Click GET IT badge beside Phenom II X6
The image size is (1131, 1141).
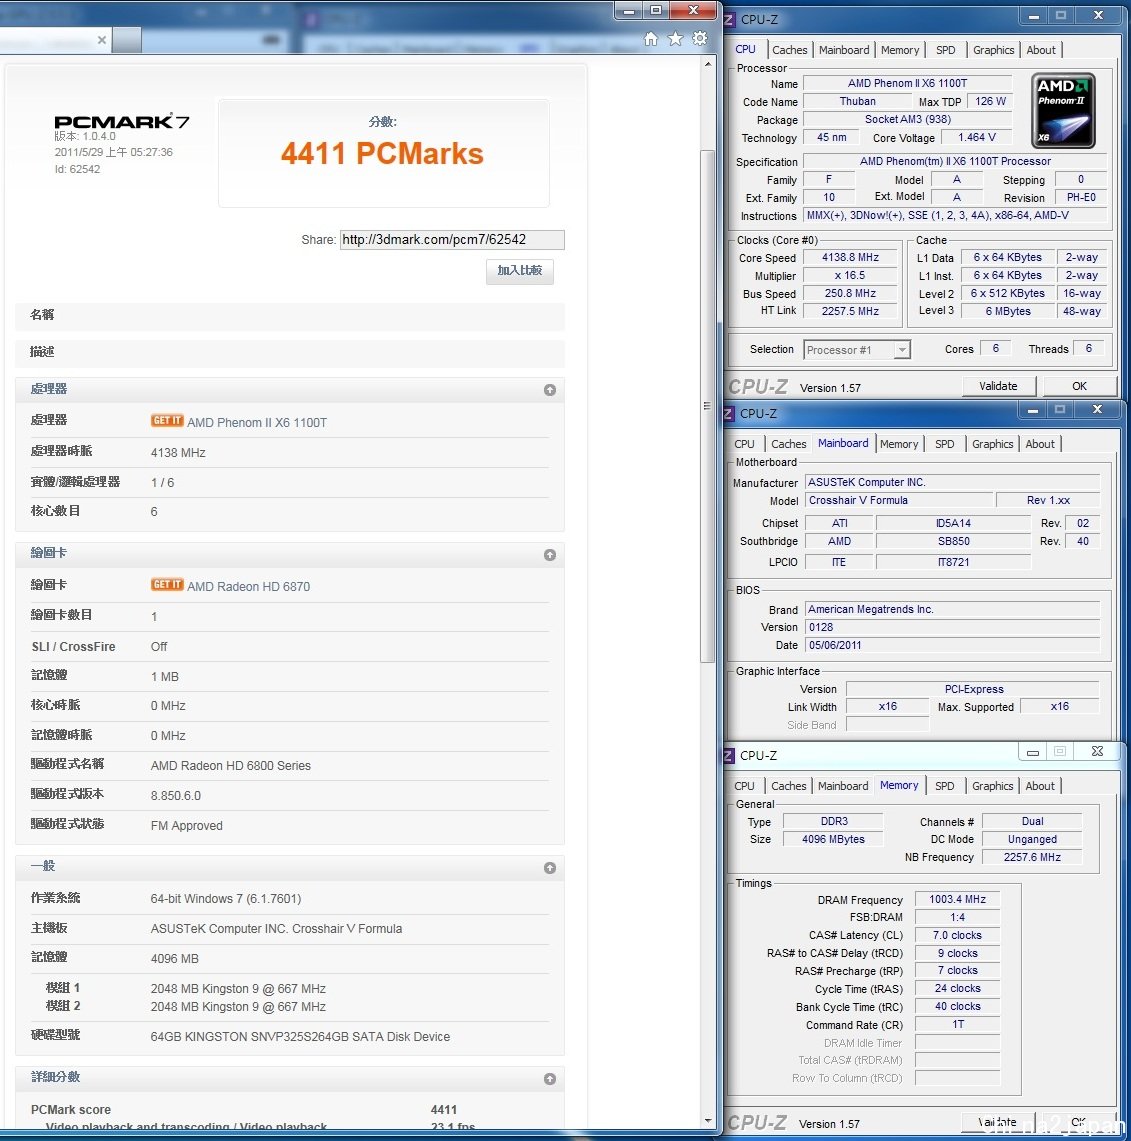coord(167,421)
